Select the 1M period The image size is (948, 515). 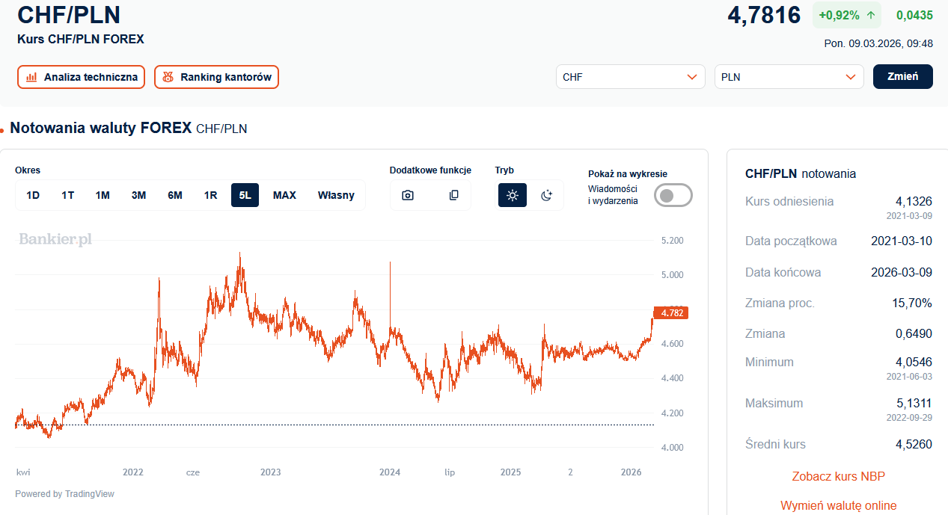[102, 195]
